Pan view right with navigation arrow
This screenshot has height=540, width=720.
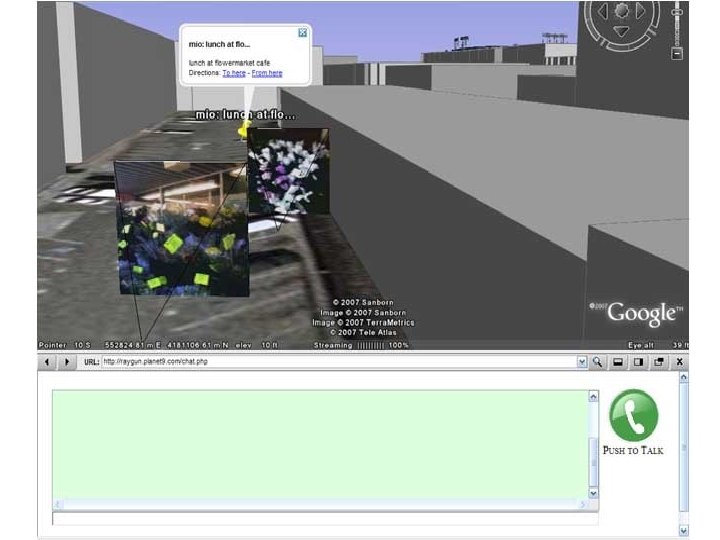640,11
